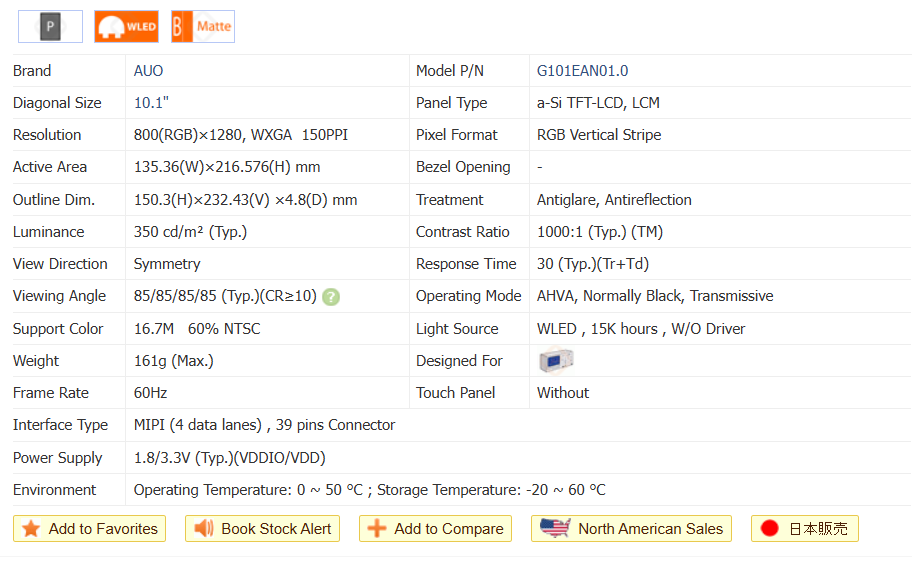Viewport: 912px width, 561px height.
Task: Click the AUO brand value
Action: coord(148,71)
